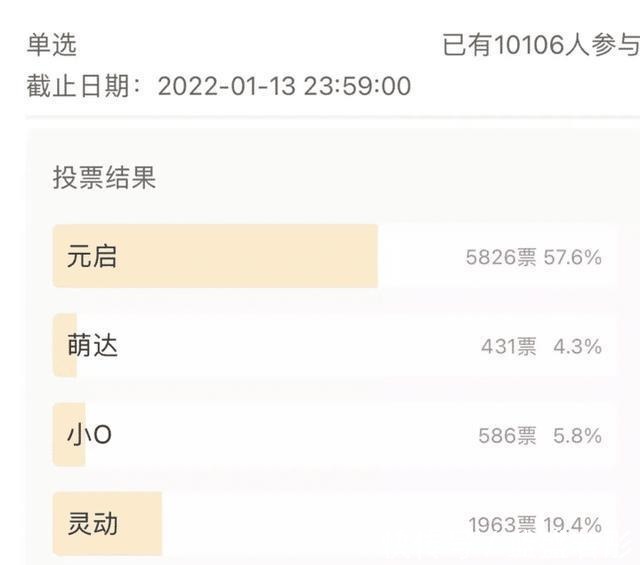Click the 586票 vote count
This screenshot has height=565, width=640.
click(508, 436)
